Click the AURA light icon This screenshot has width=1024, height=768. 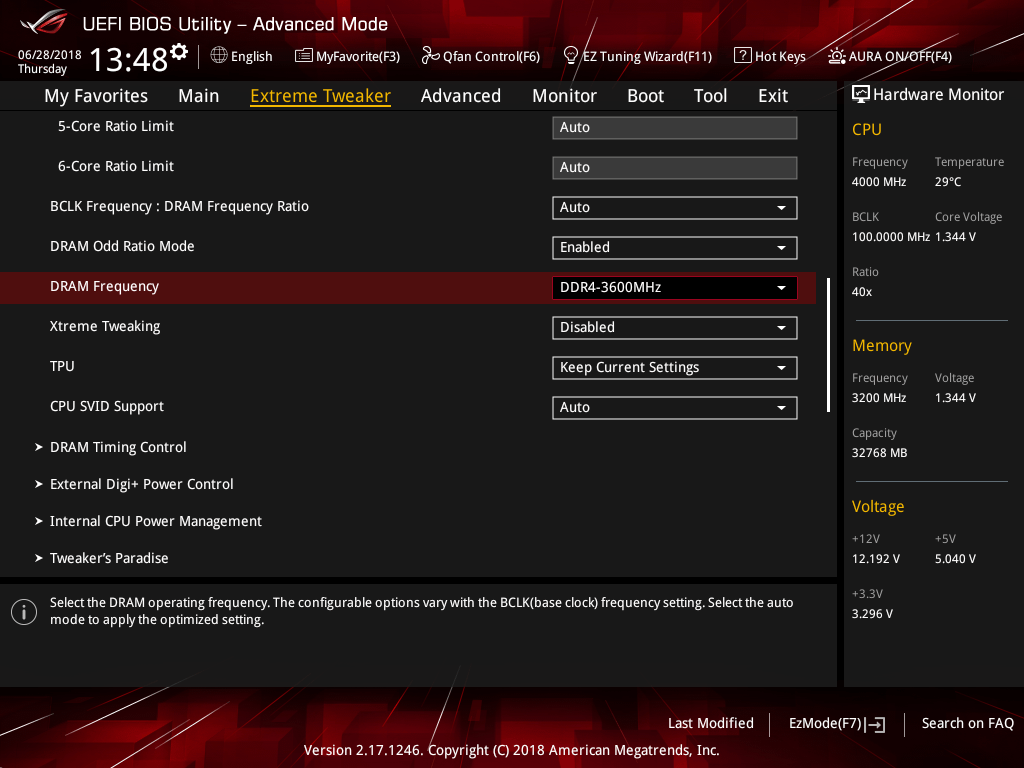[837, 56]
